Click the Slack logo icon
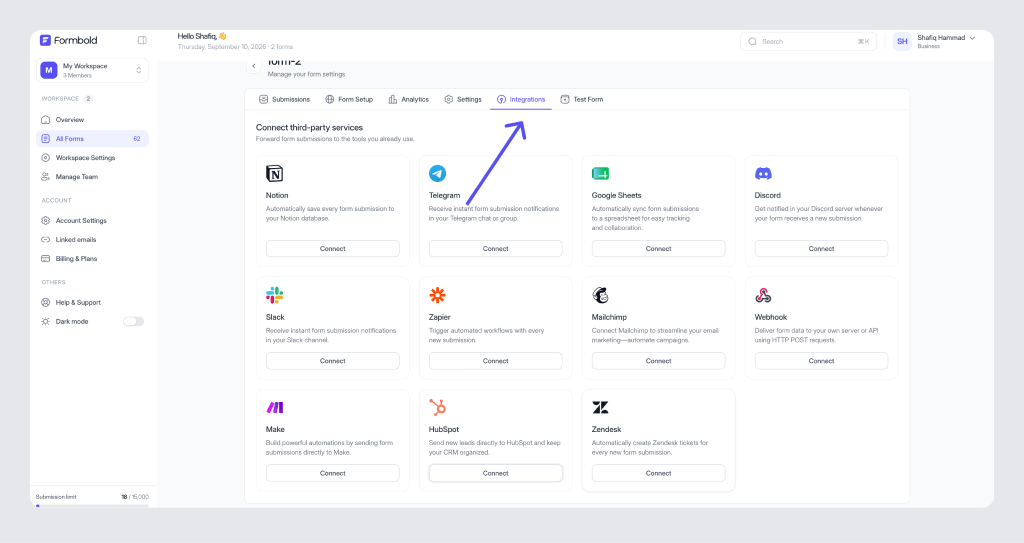Image resolution: width=1024 pixels, height=543 pixels. click(x=274, y=295)
